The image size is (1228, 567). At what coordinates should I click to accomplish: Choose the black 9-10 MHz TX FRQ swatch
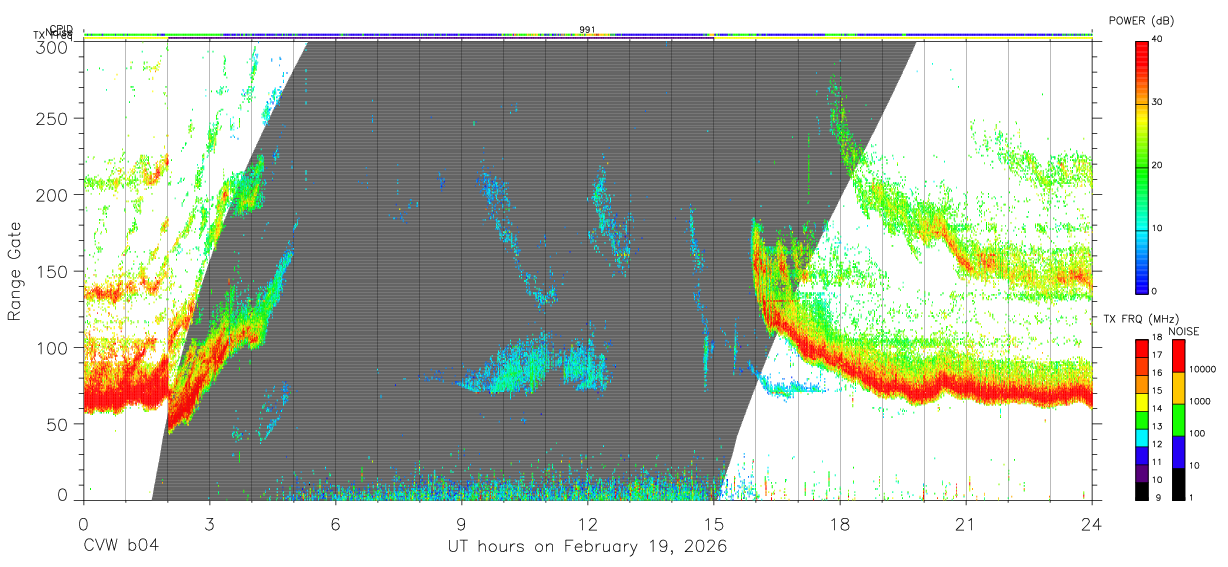pos(1142,489)
